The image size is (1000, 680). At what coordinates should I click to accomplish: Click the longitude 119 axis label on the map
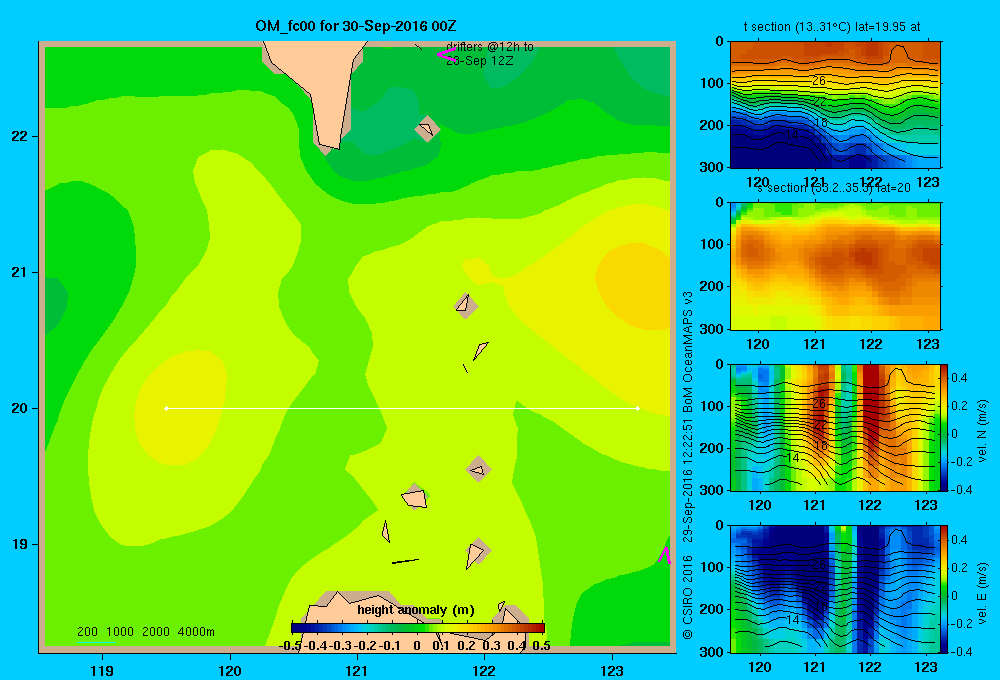[102, 670]
